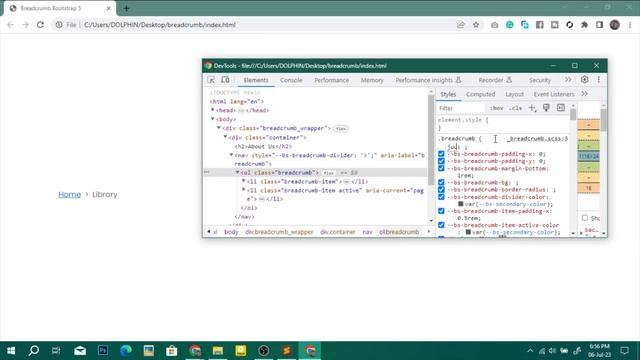This screenshot has width=640, height=360.
Task: Expand the head element node
Action: point(213,110)
